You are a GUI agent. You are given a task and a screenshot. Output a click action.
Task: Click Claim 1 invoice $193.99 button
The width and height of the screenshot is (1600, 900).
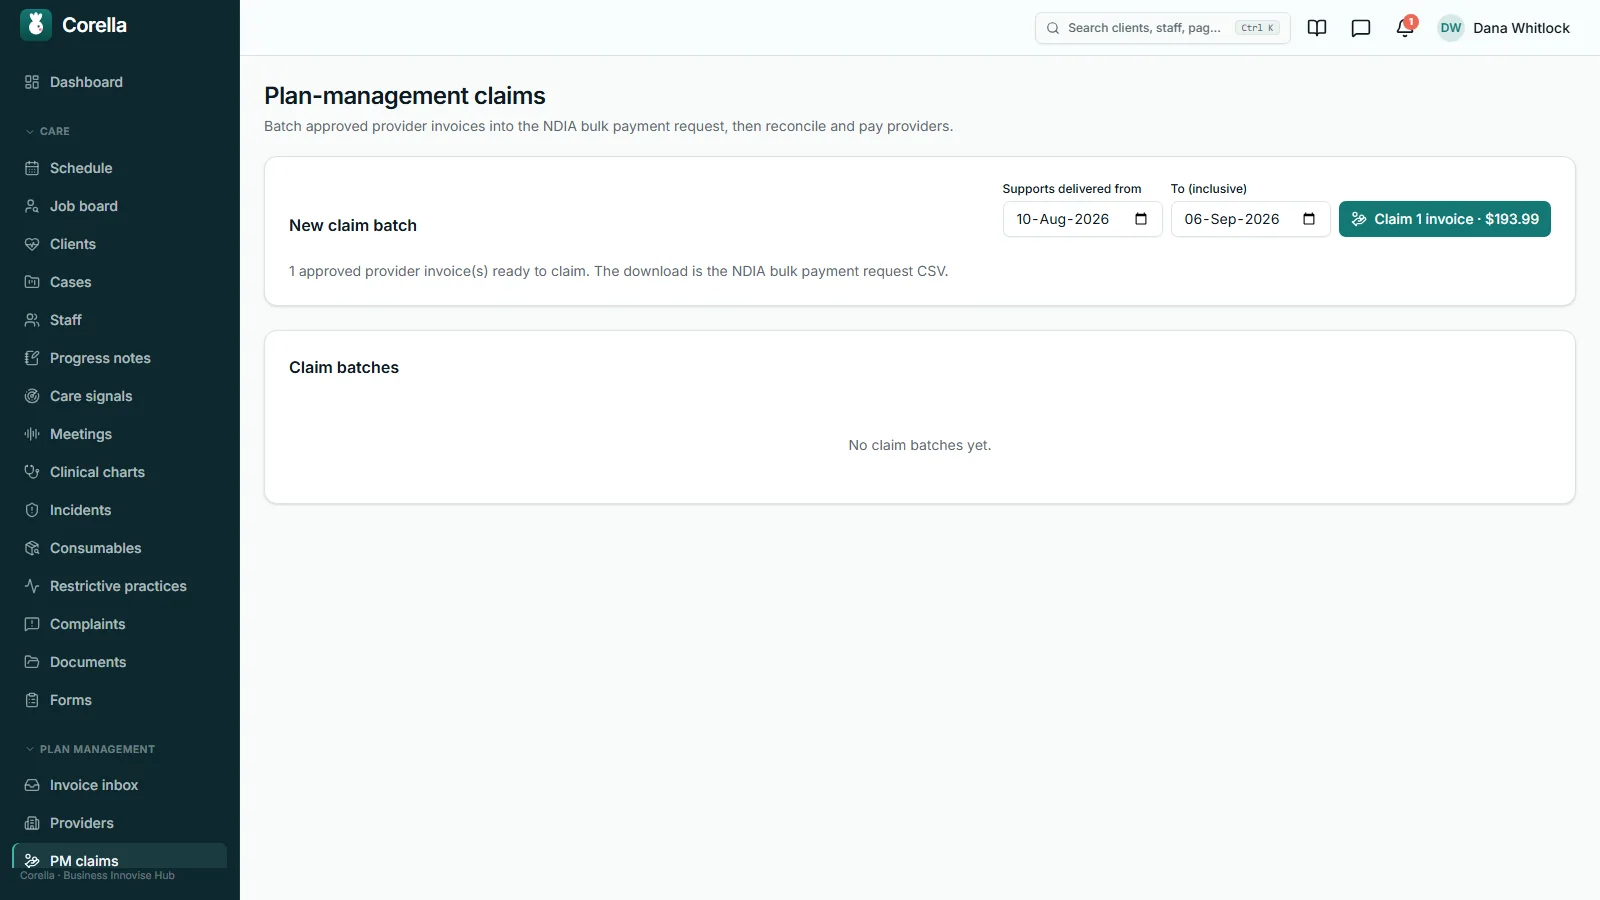tap(1445, 219)
